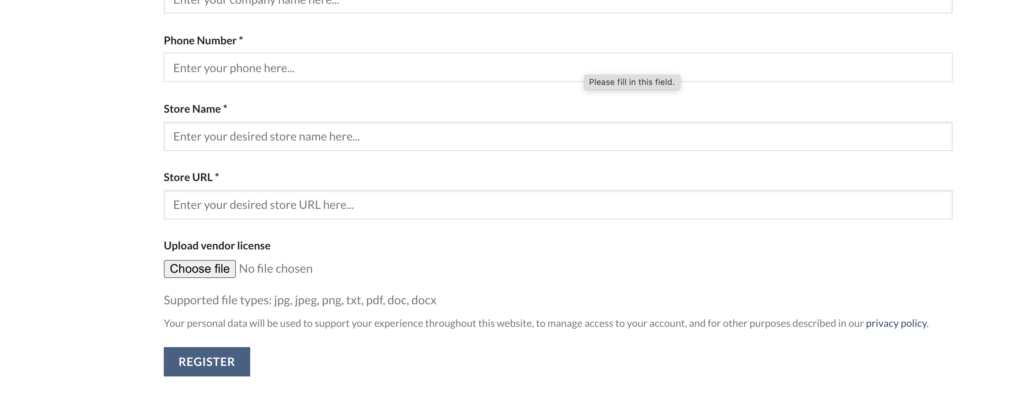
Task: Open the privacy policy link
Action: (x=896, y=323)
